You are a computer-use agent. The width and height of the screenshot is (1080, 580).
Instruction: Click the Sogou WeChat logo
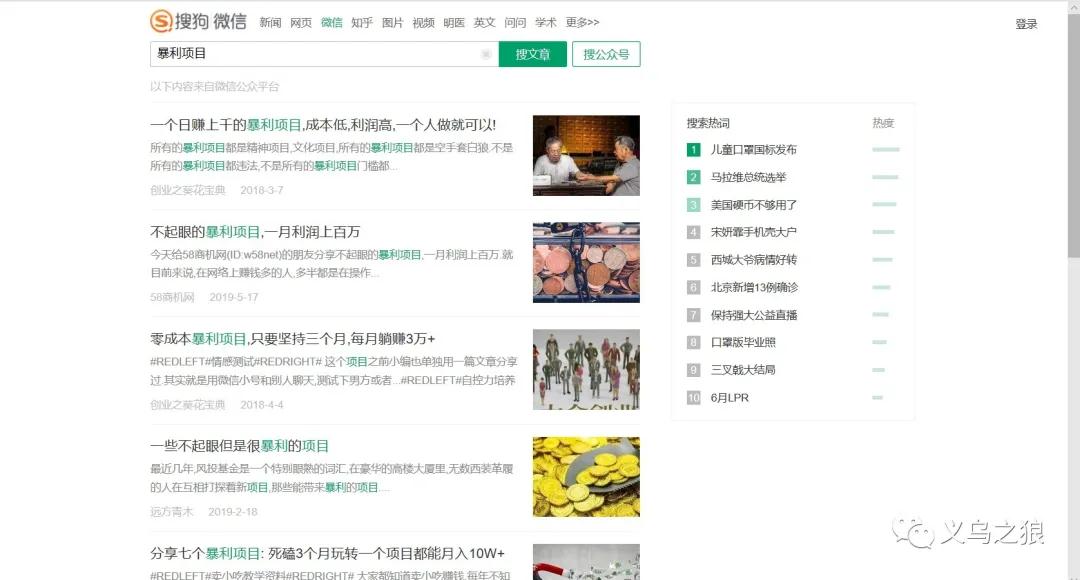point(198,21)
